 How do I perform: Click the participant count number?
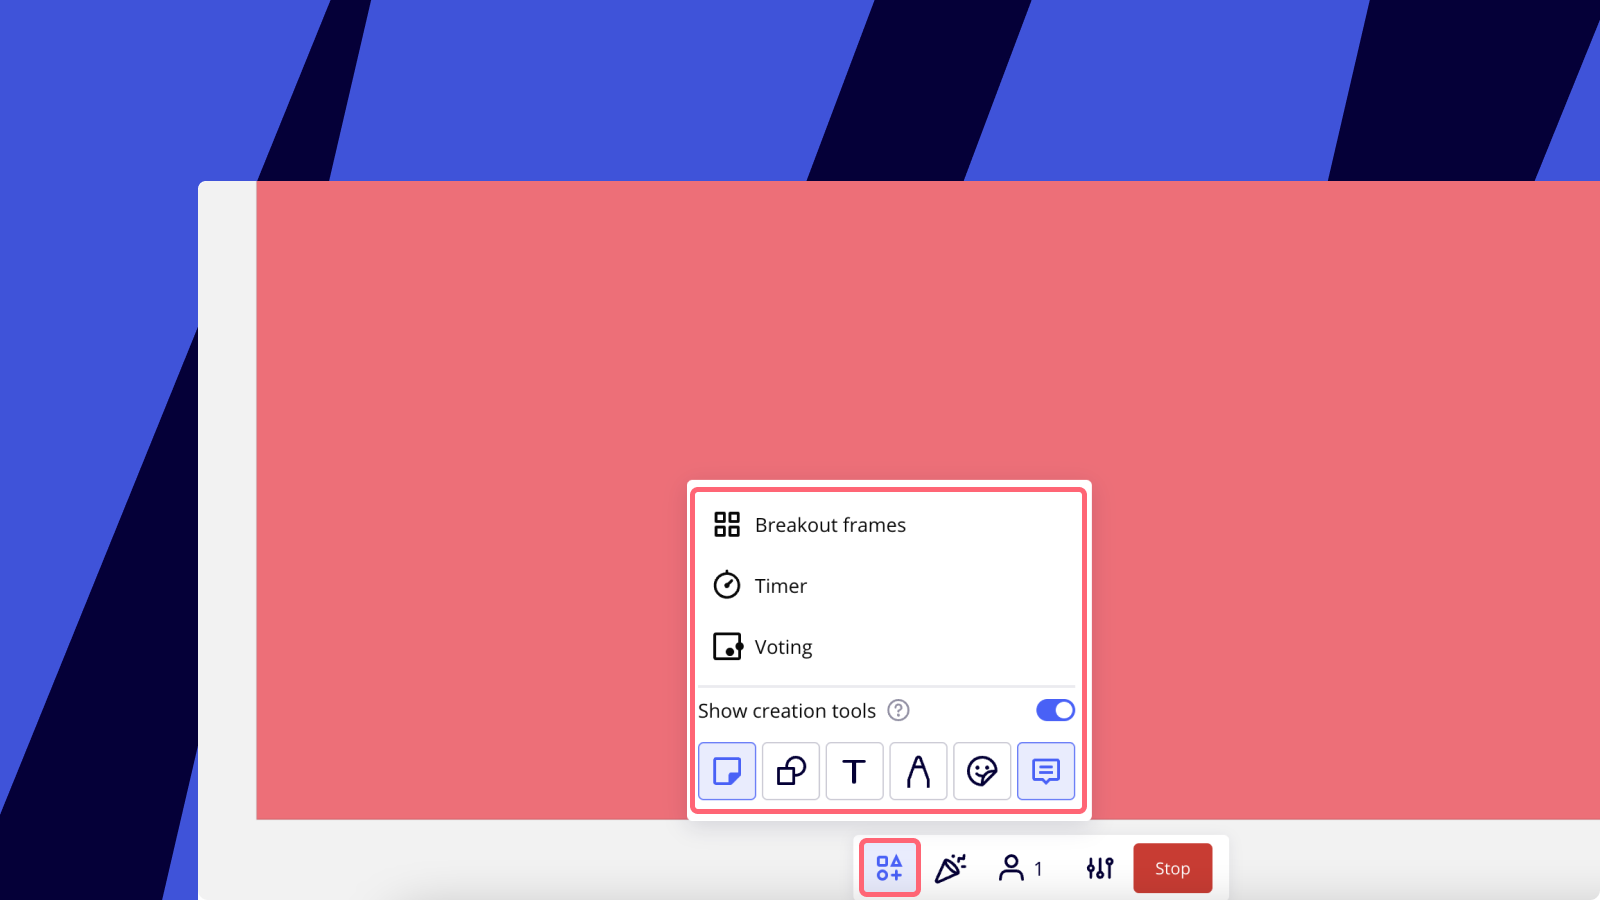click(x=1039, y=869)
